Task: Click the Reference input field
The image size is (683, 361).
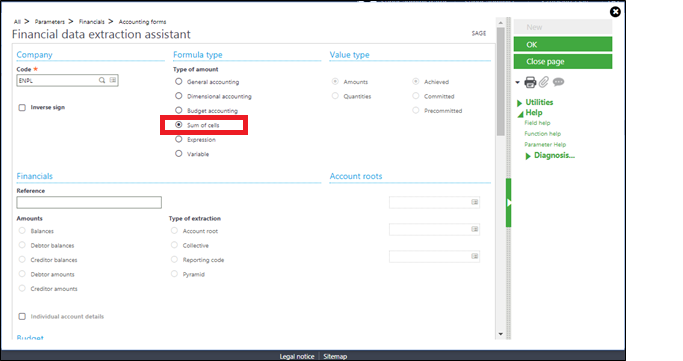Action: (89, 202)
